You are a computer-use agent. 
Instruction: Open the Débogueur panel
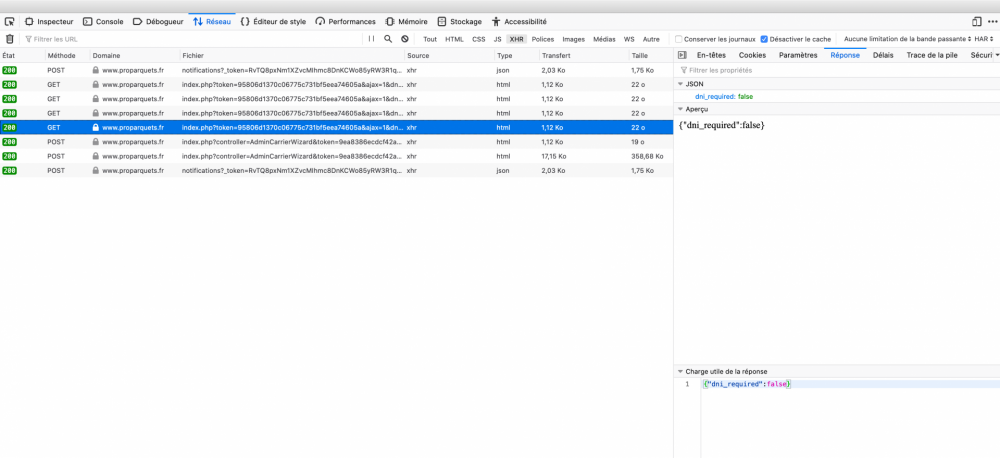[158, 21]
